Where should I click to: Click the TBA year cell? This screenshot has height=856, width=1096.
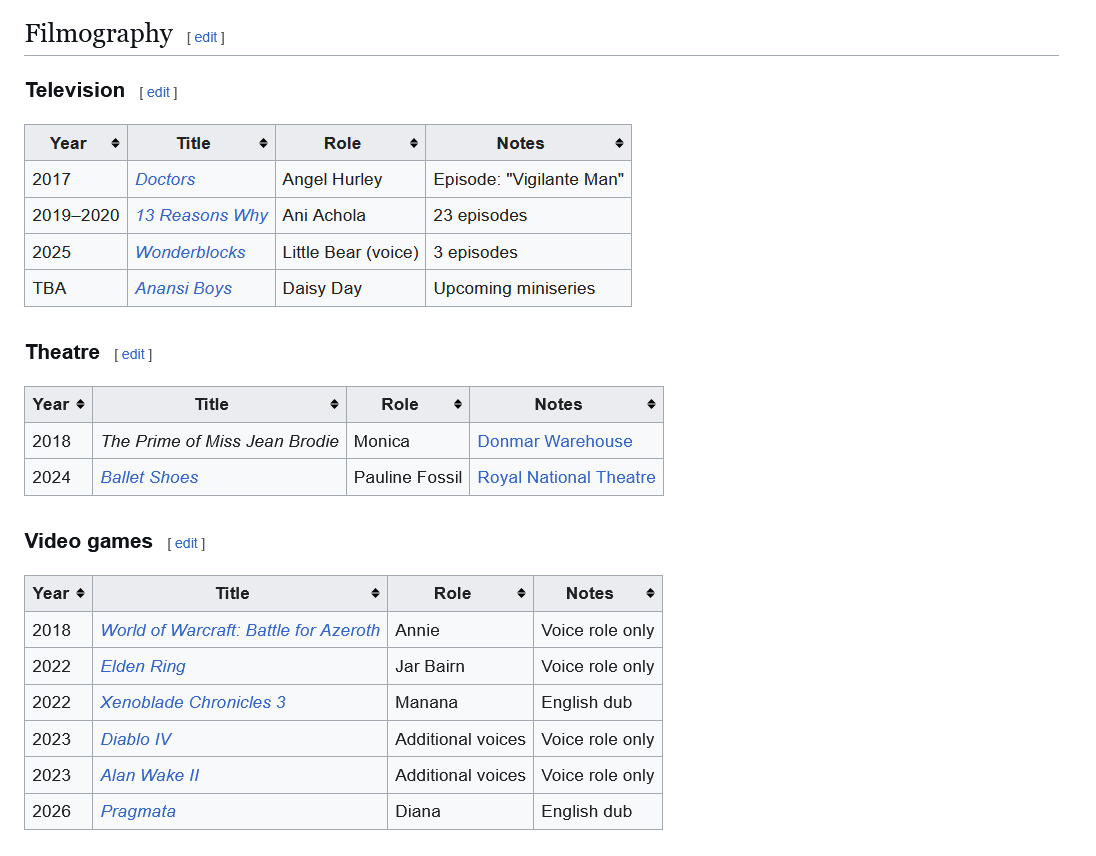point(76,289)
